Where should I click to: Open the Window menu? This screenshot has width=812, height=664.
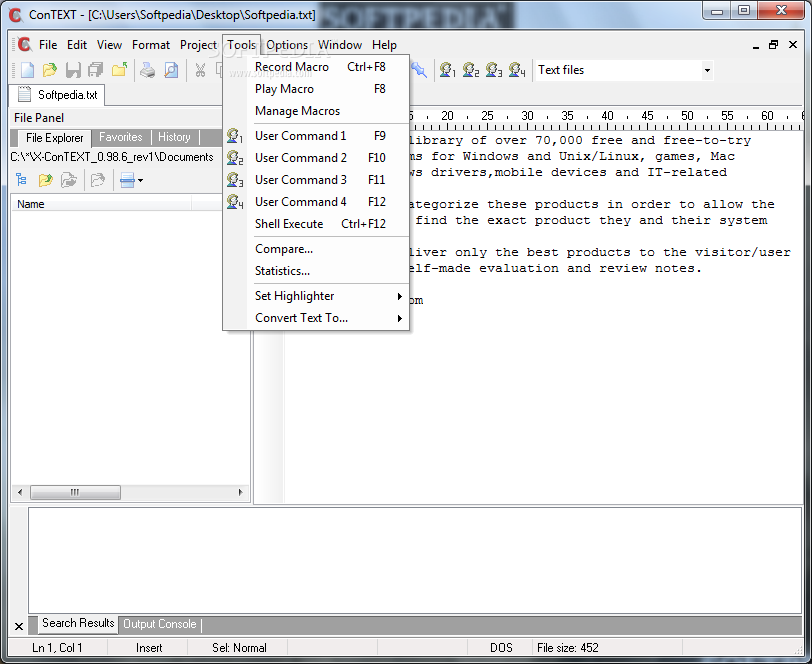point(340,45)
